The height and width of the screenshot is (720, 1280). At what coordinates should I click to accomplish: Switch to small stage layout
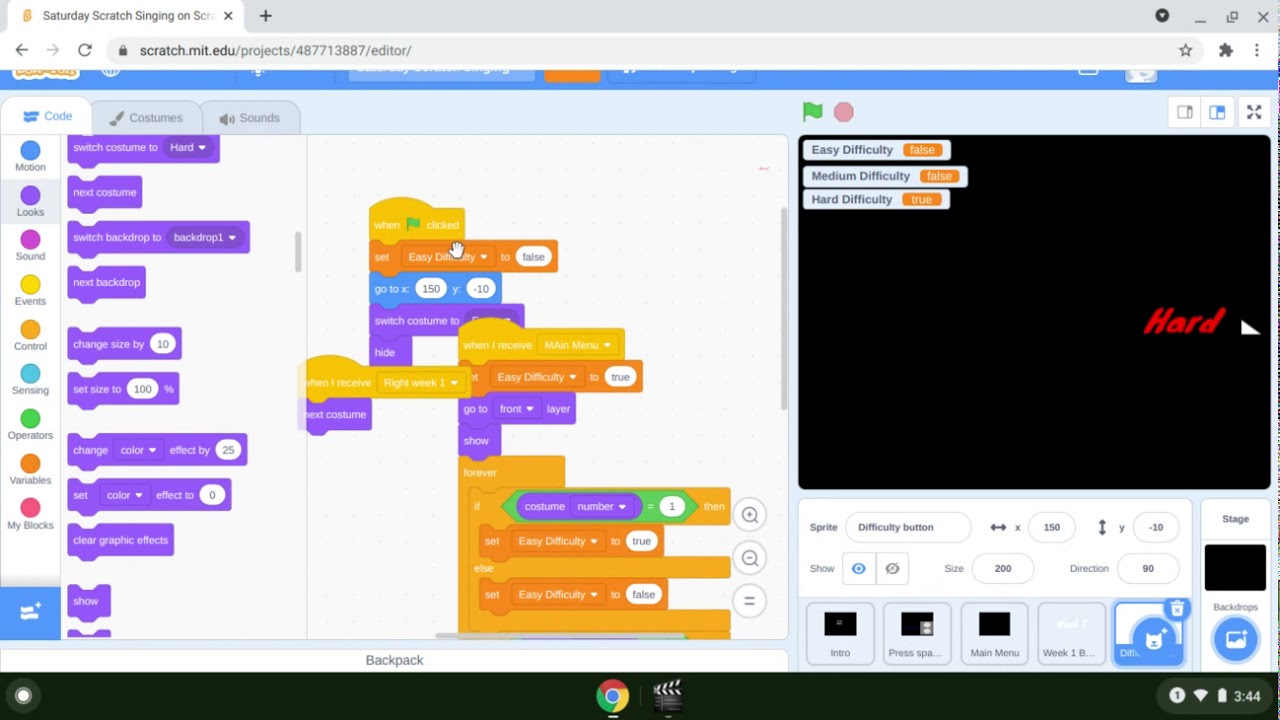tap(1184, 112)
